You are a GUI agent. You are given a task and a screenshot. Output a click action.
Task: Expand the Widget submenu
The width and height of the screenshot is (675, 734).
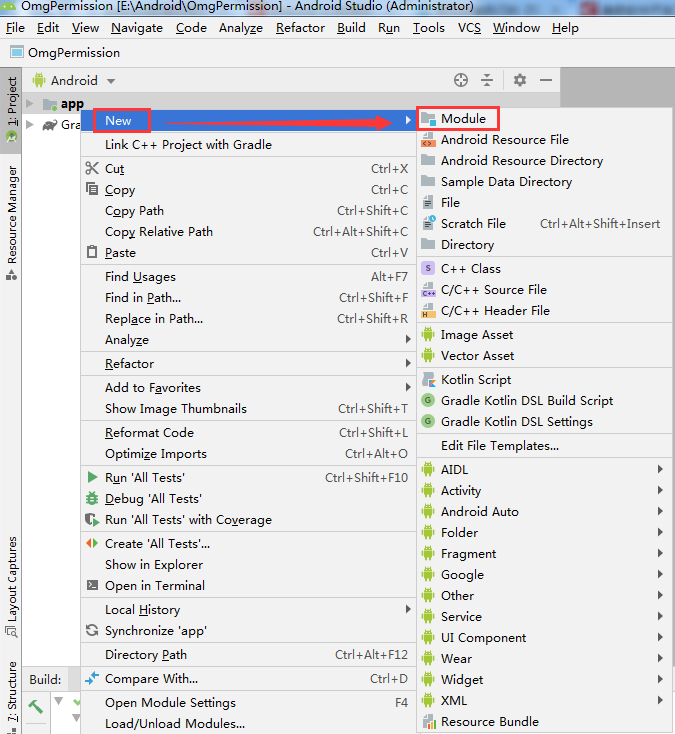(660, 679)
